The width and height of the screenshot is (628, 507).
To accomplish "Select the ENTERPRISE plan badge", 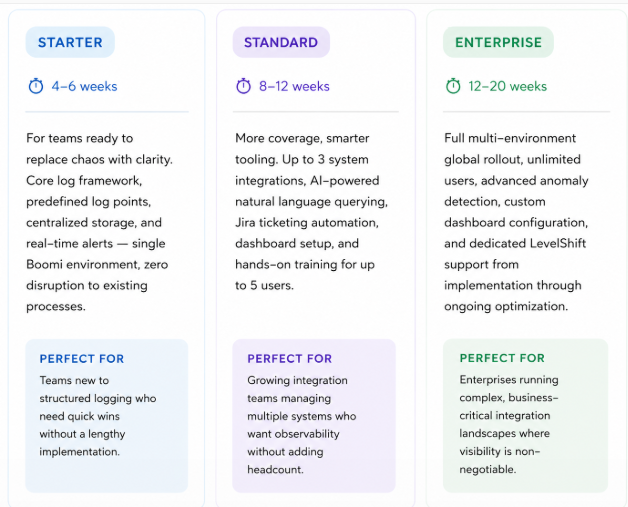I will pyautogui.click(x=498, y=42).
